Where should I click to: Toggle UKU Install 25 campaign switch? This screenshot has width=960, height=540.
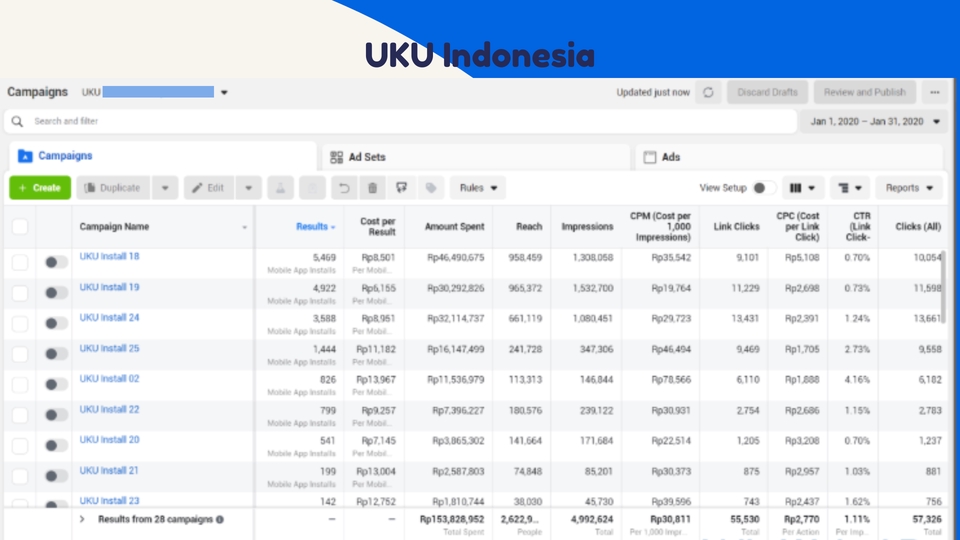click(x=56, y=354)
